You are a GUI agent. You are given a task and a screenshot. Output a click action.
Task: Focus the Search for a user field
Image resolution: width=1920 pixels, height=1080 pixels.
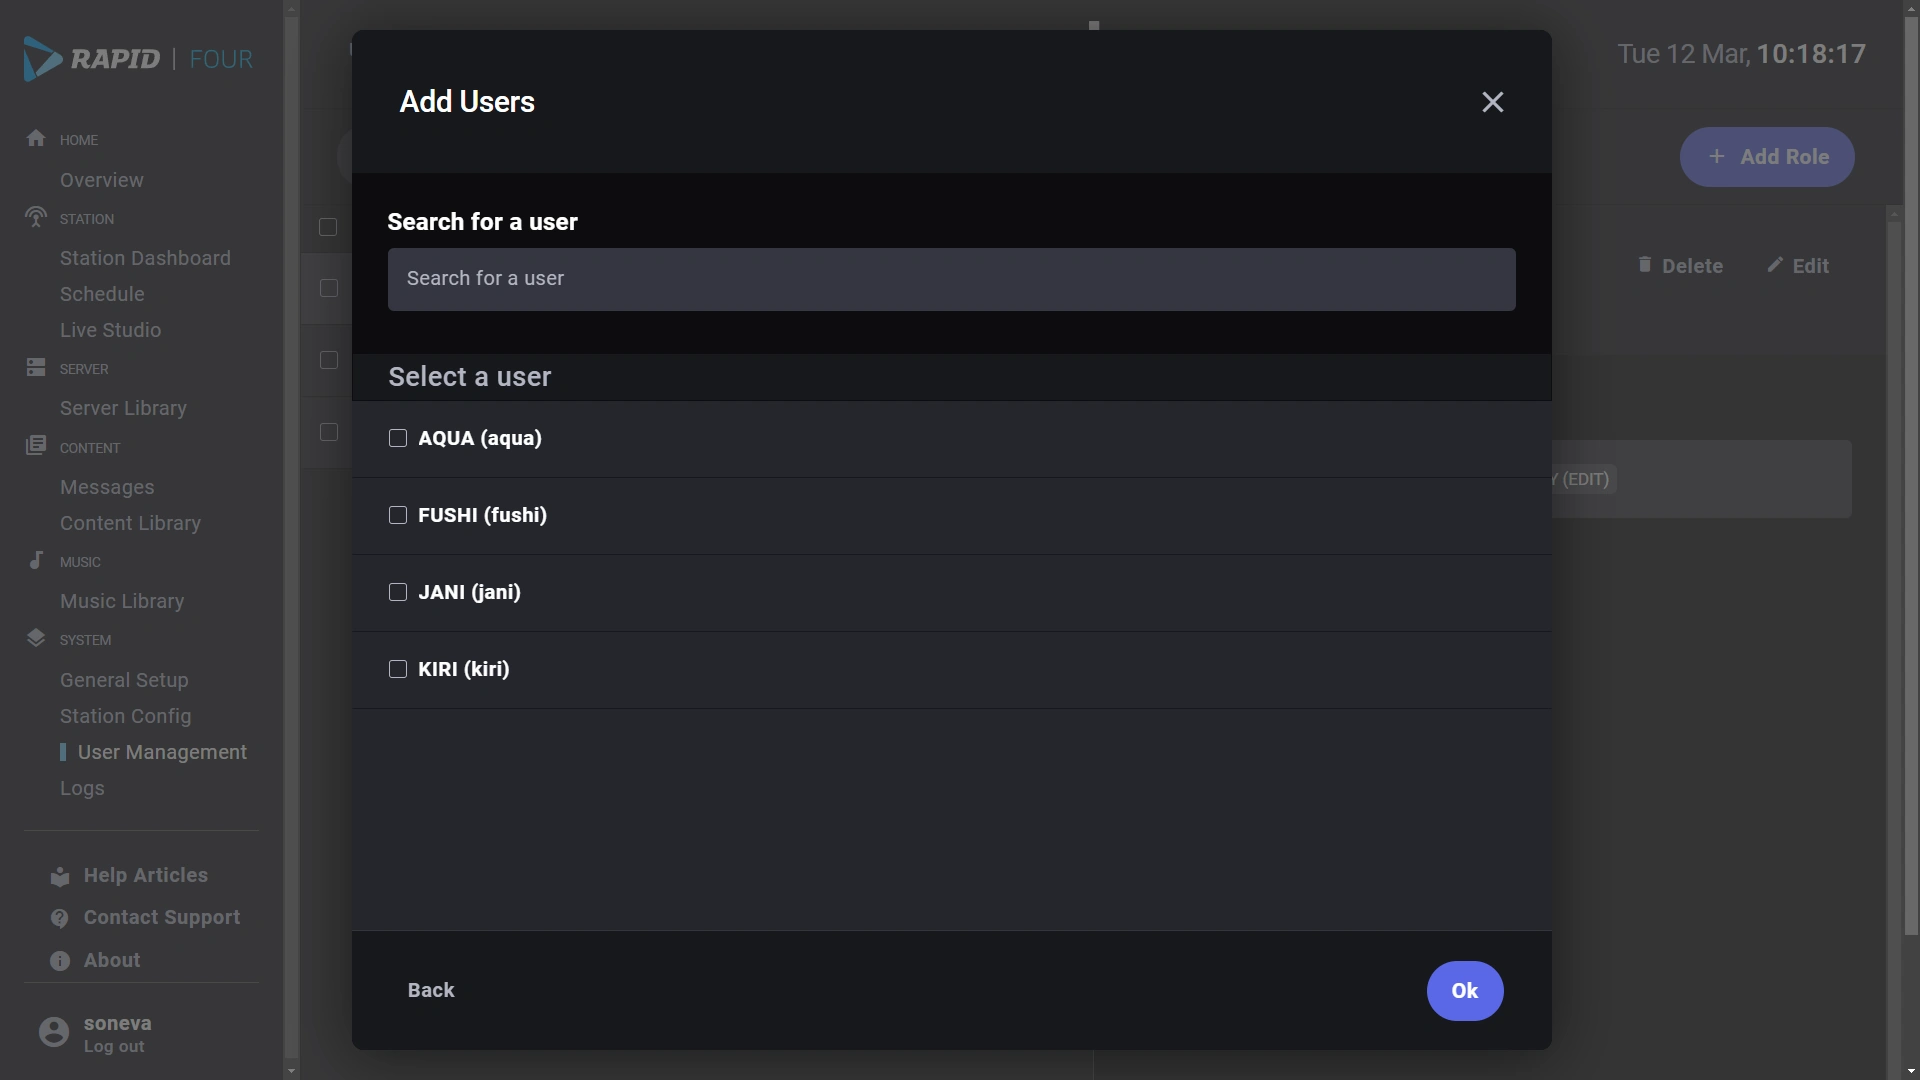click(x=951, y=279)
